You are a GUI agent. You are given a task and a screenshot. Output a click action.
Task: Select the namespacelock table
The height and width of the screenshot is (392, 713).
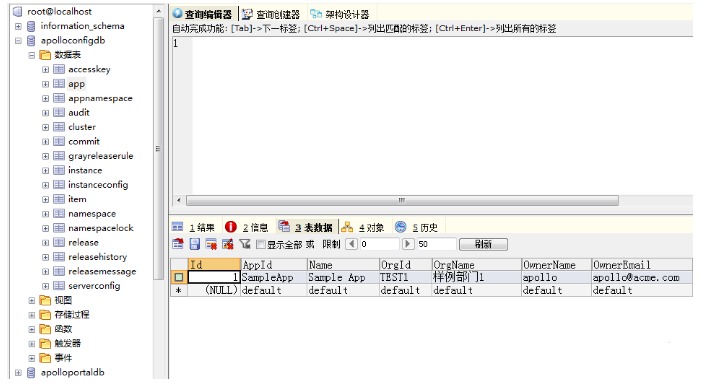click(x=100, y=228)
